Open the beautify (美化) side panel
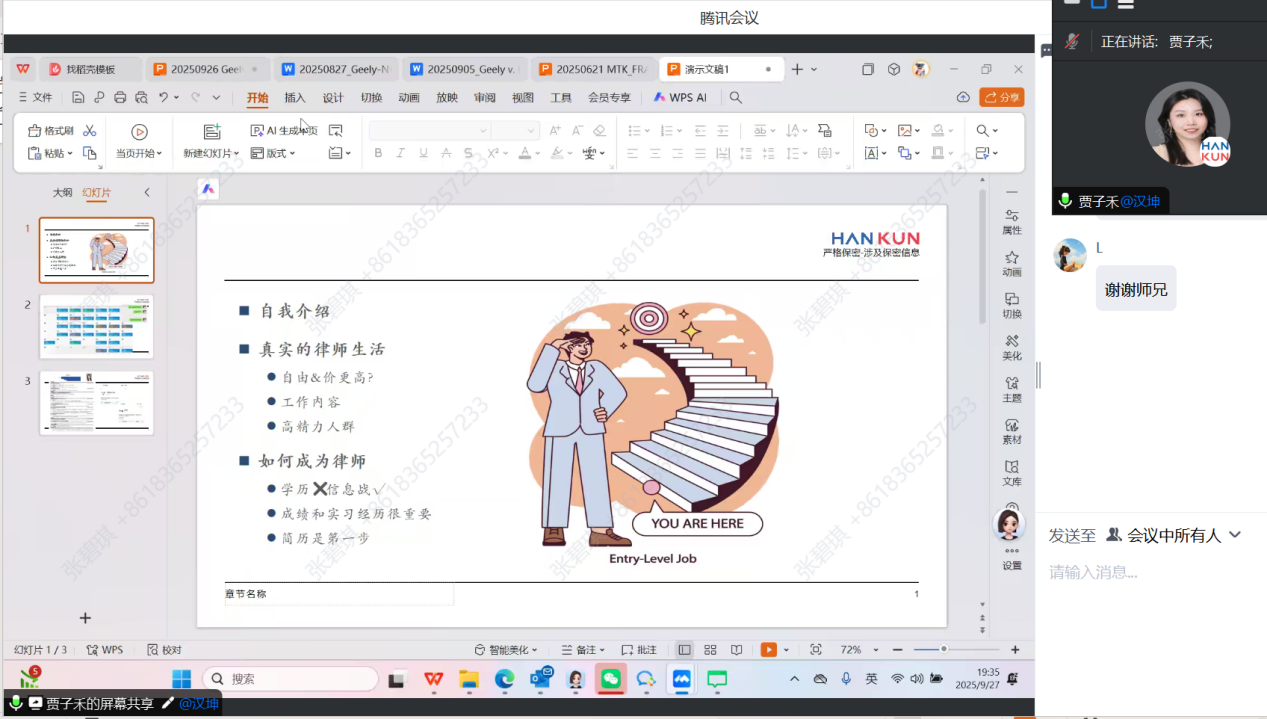The height and width of the screenshot is (719, 1267). (x=1012, y=347)
